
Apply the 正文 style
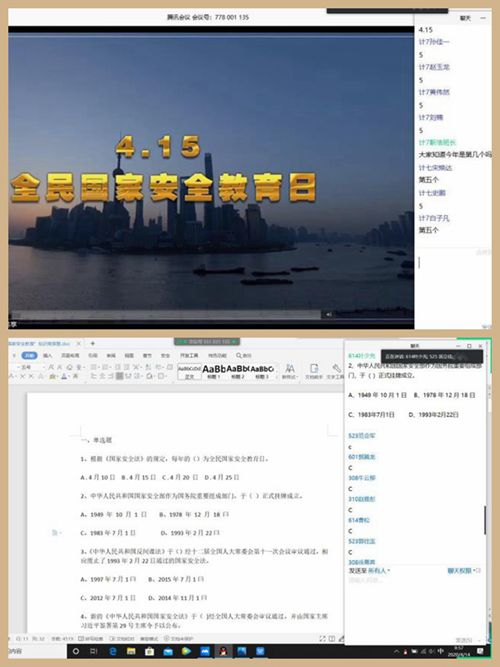point(189,372)
